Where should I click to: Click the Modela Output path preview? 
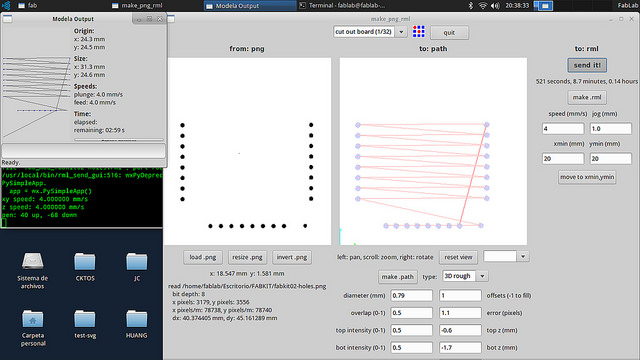[37, 97]
